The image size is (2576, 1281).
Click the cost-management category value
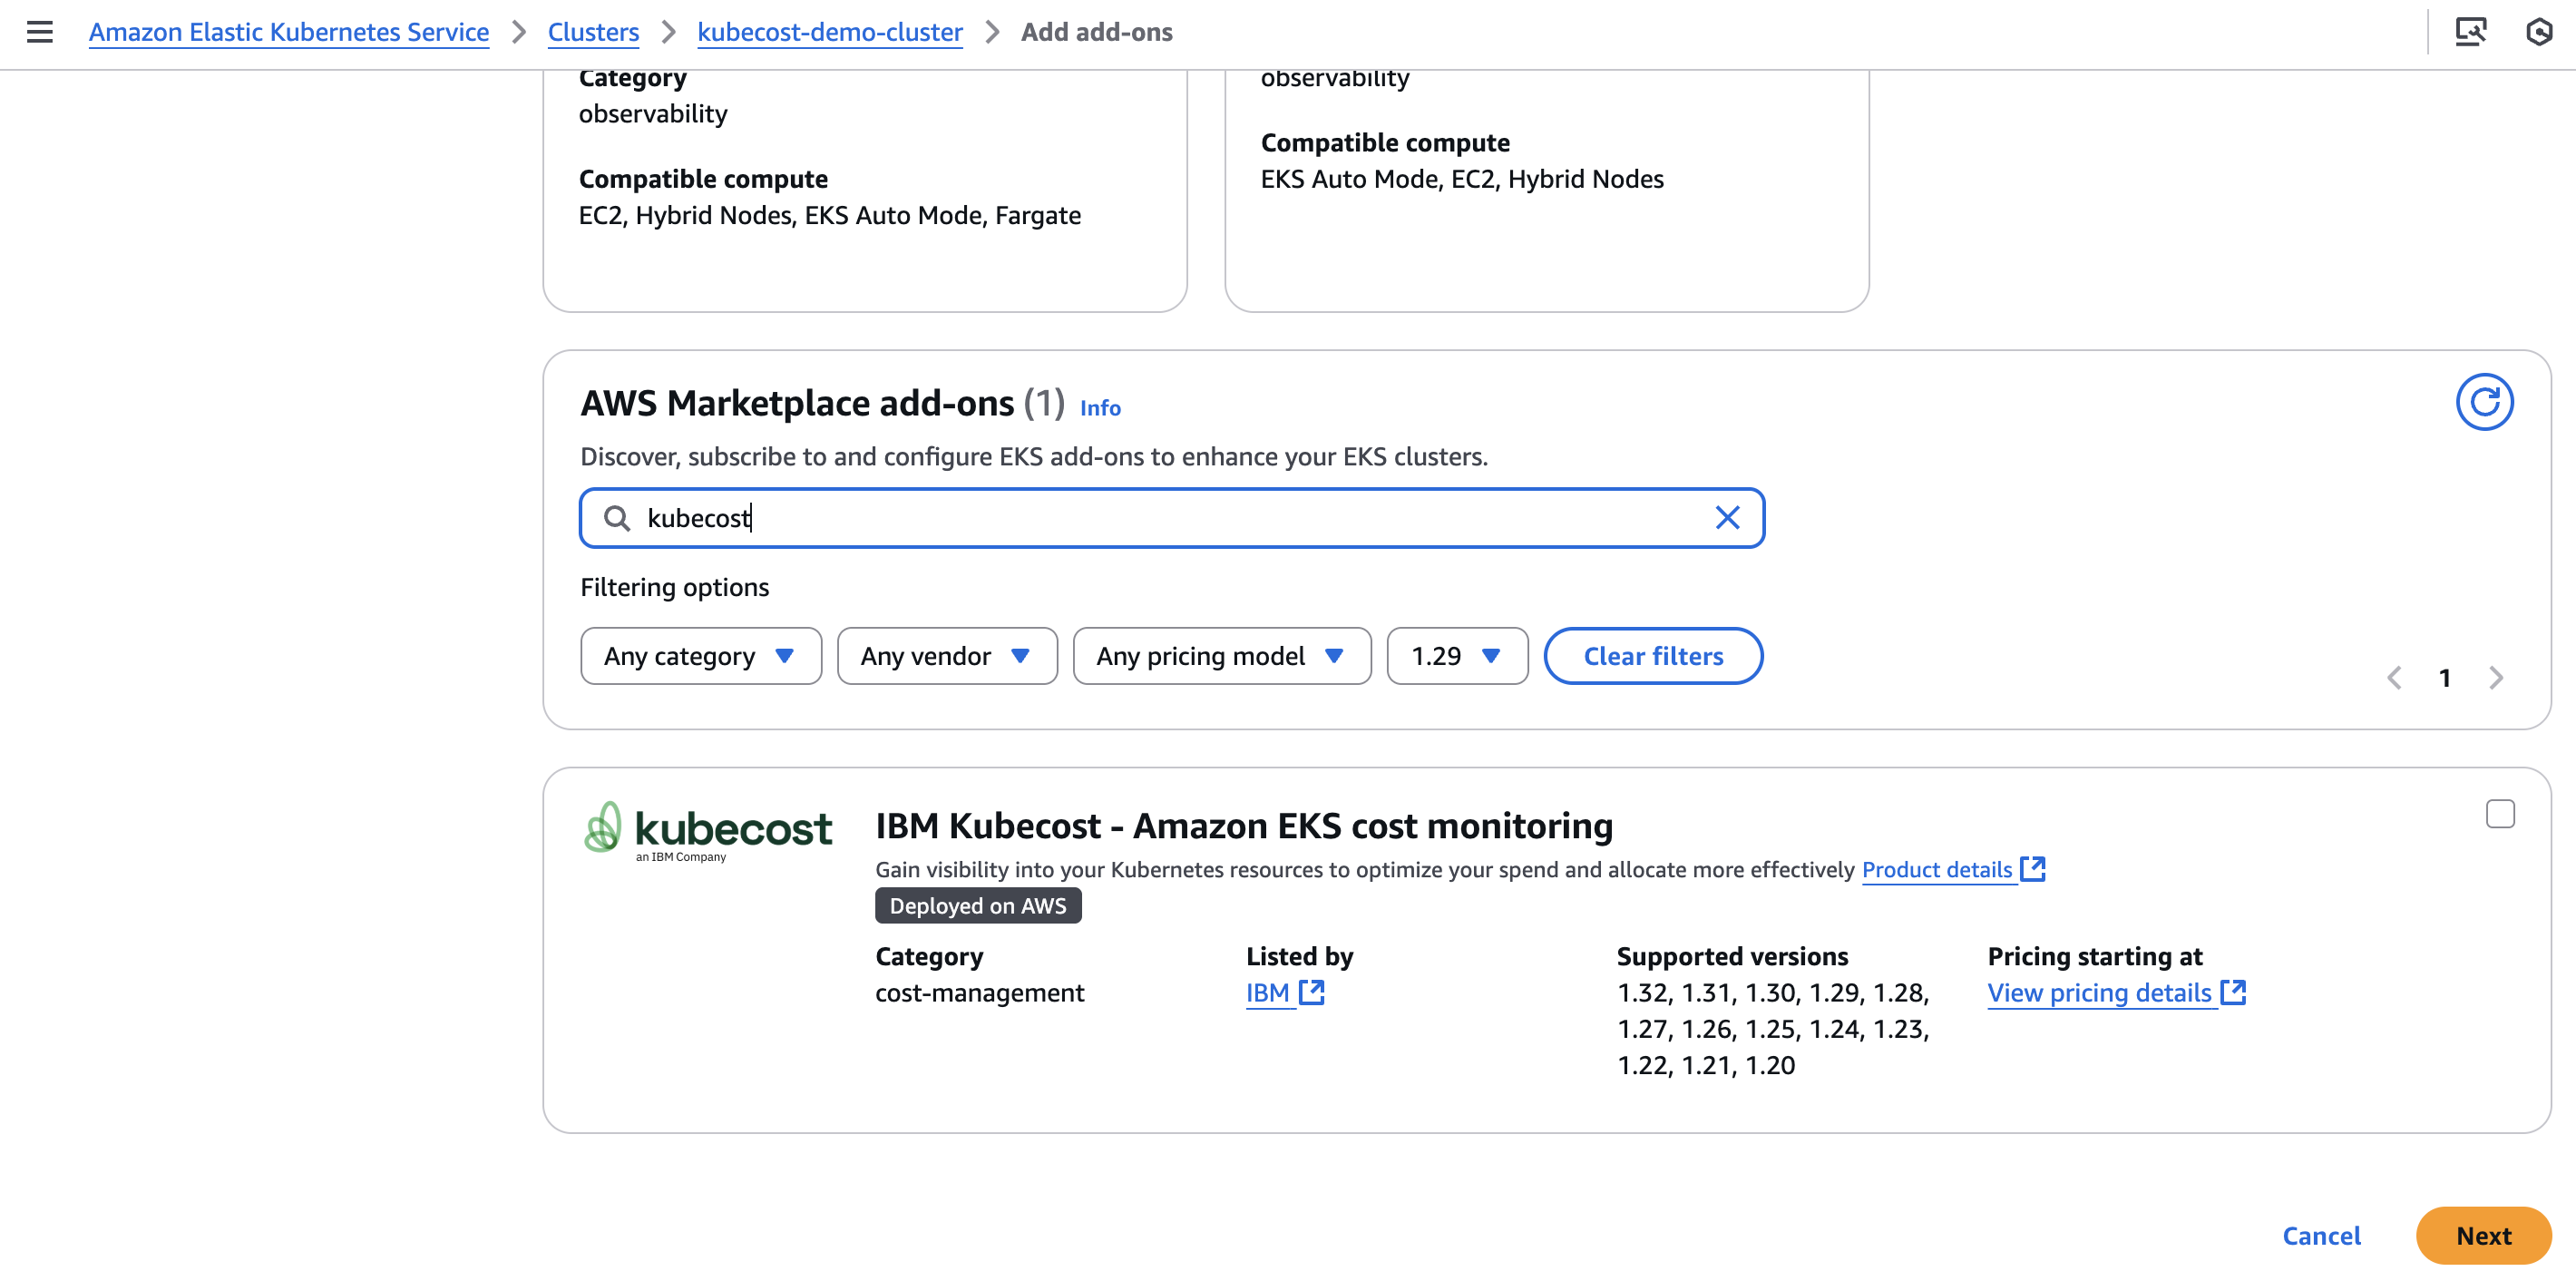(x=979, y=992)
